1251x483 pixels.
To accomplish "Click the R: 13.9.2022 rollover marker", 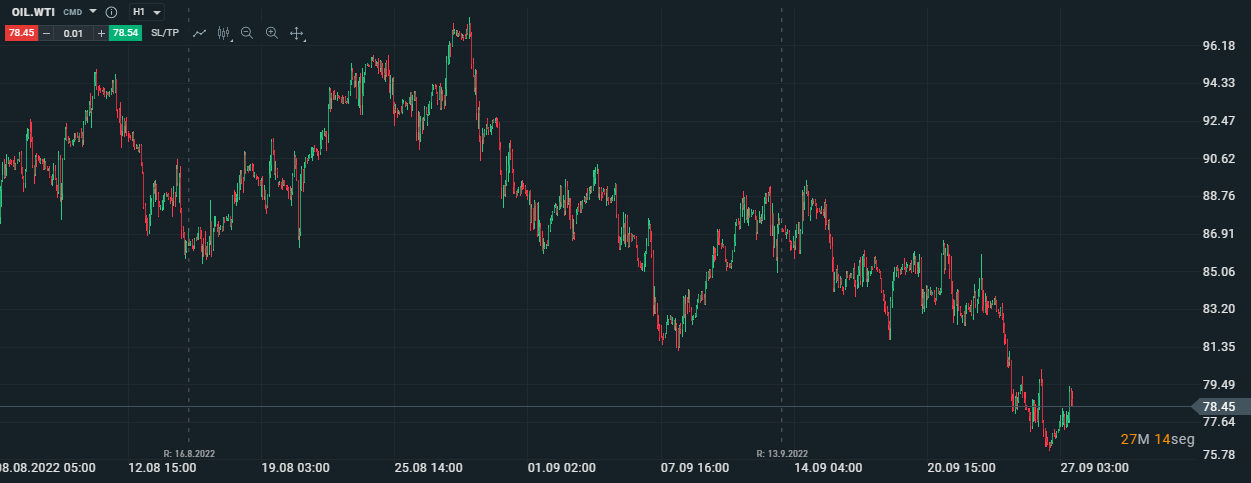I will click(x=782, y=453).
